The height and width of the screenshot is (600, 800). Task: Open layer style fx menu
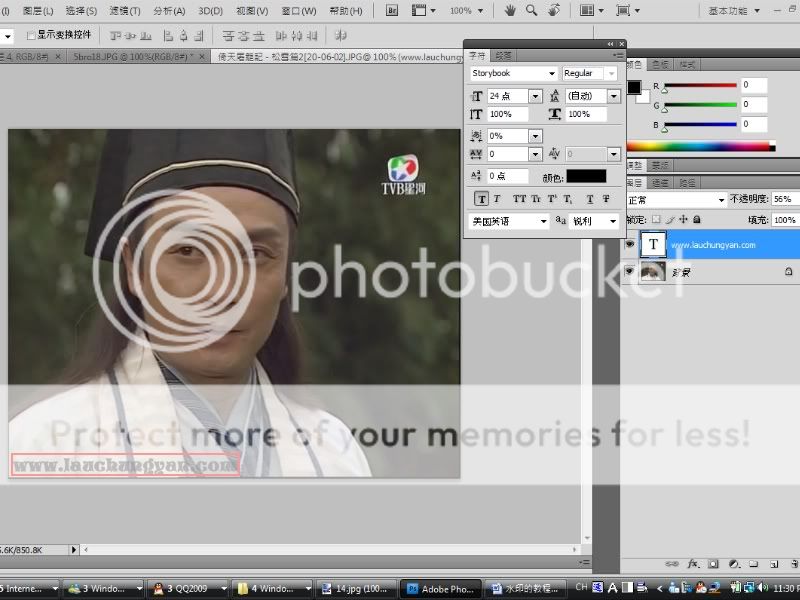pyautogui.click(x=693, y=564)
